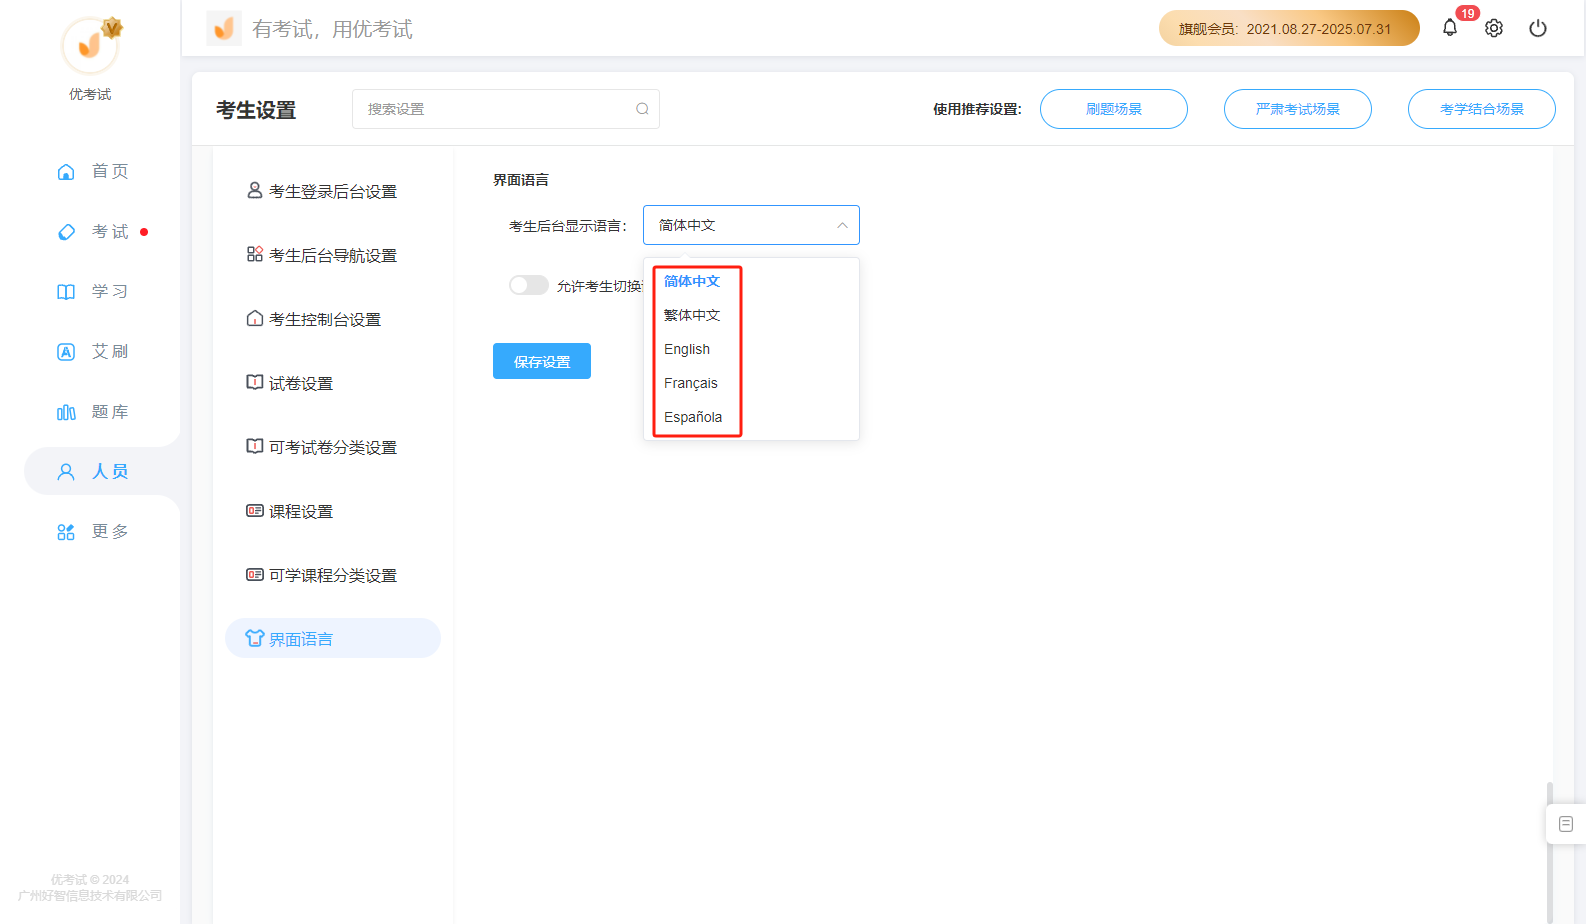
Task: Click the grid icon of 考生后台导航设置
Action: [x=255, y=254]
